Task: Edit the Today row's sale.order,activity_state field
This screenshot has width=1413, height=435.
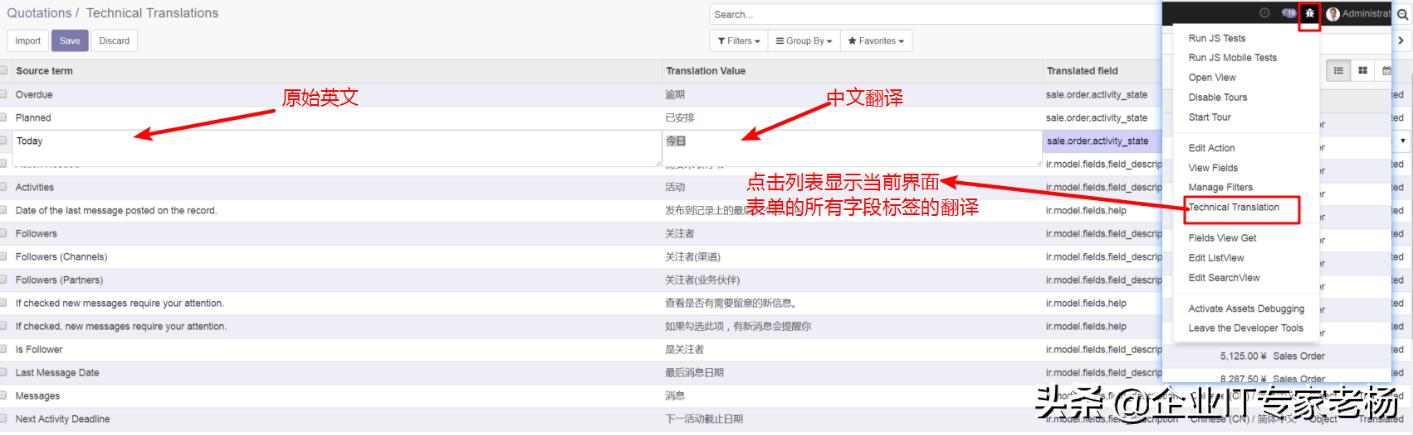Action: [1102, 141]
